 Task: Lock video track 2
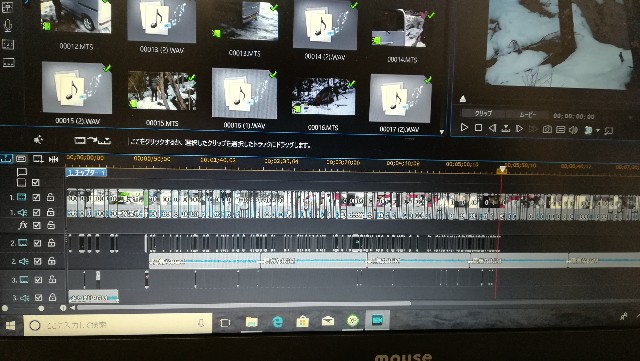coord(51,243)
